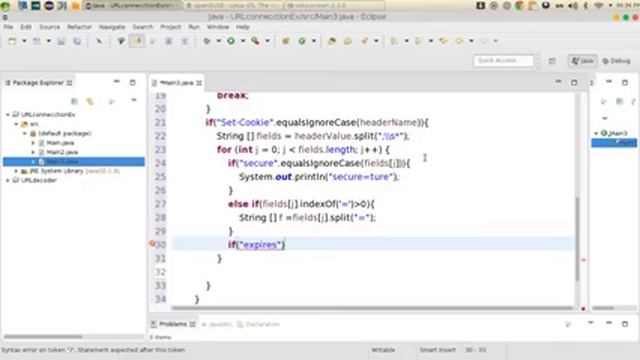The image size is (640, 360).
Task: Click the volume icon in top panel
Action: click(x=573, y=5)
